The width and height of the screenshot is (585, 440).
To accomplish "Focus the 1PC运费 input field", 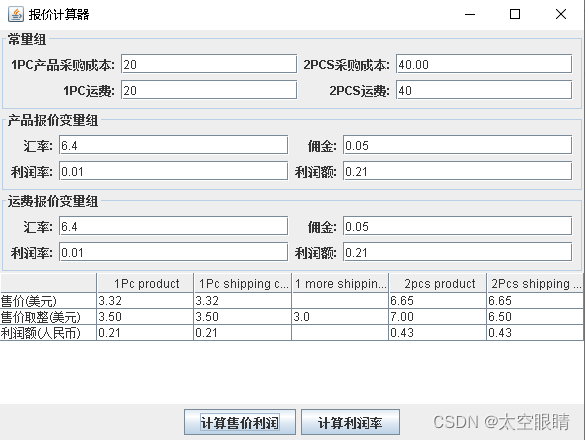I will click(209, 90).
